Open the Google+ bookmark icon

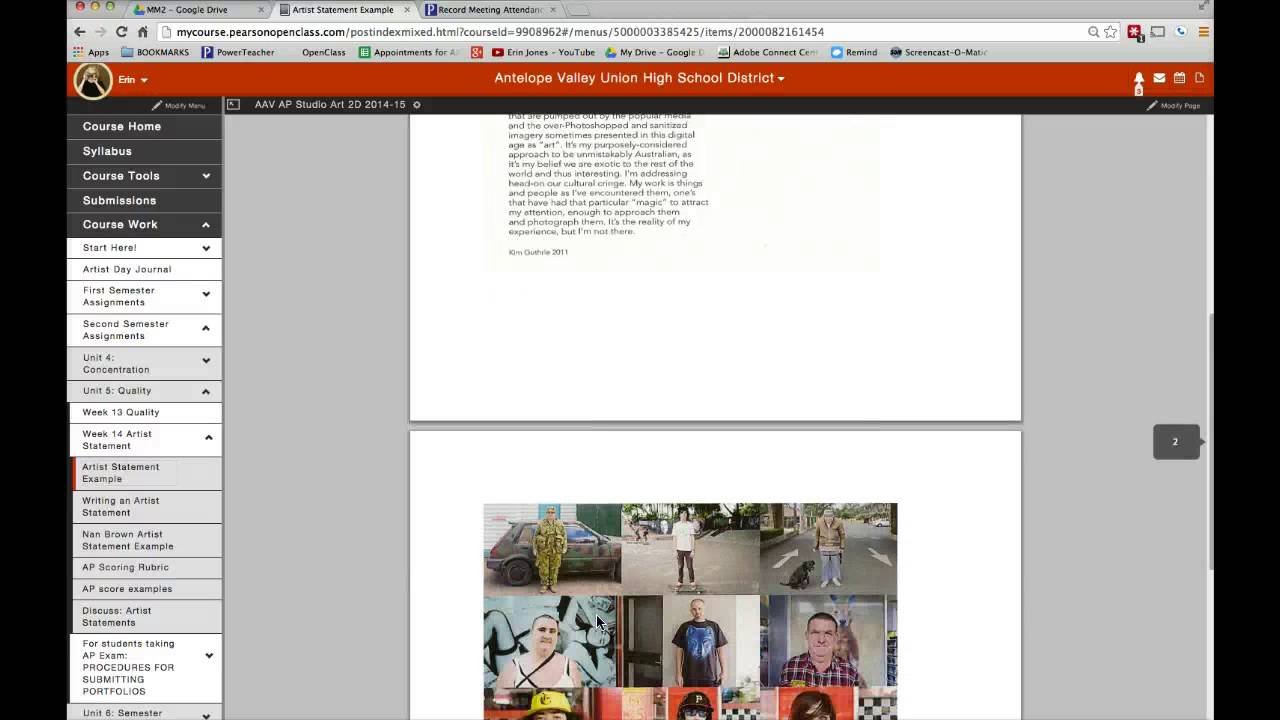(x=477, y=52)
